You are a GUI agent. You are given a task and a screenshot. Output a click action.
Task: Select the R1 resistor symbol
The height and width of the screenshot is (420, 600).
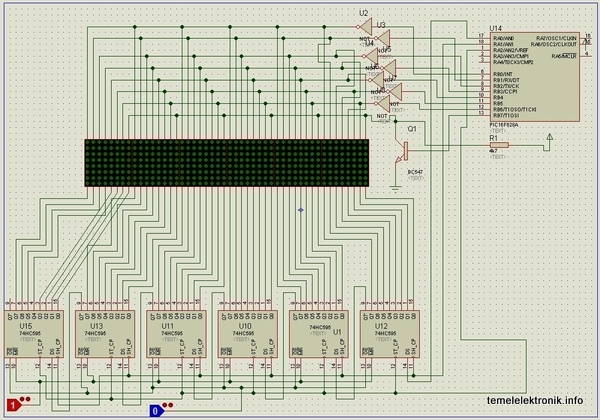[x=499, y=145]
